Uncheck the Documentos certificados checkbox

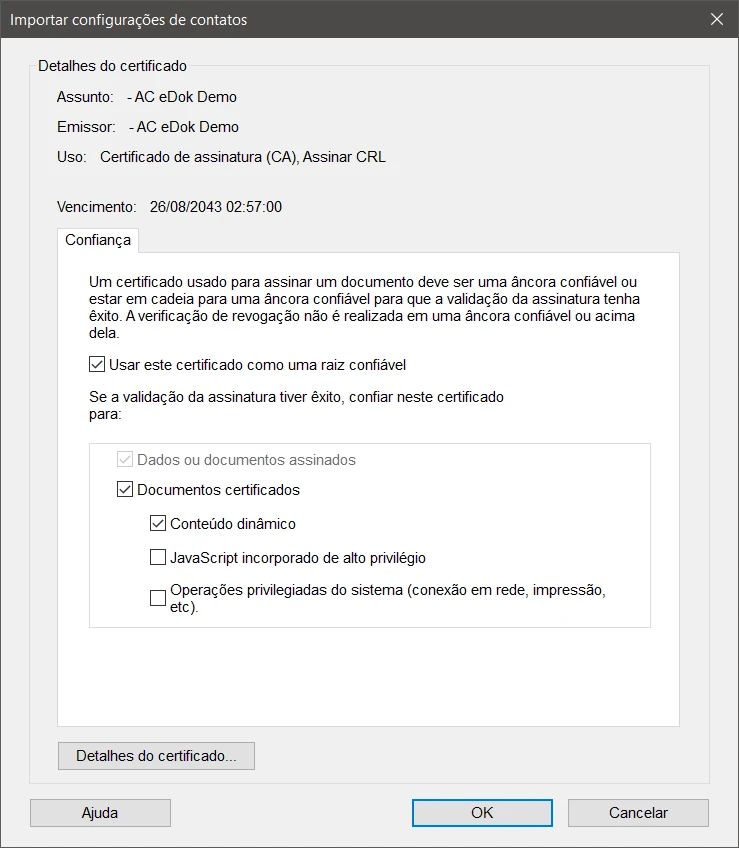pos(125,490)
